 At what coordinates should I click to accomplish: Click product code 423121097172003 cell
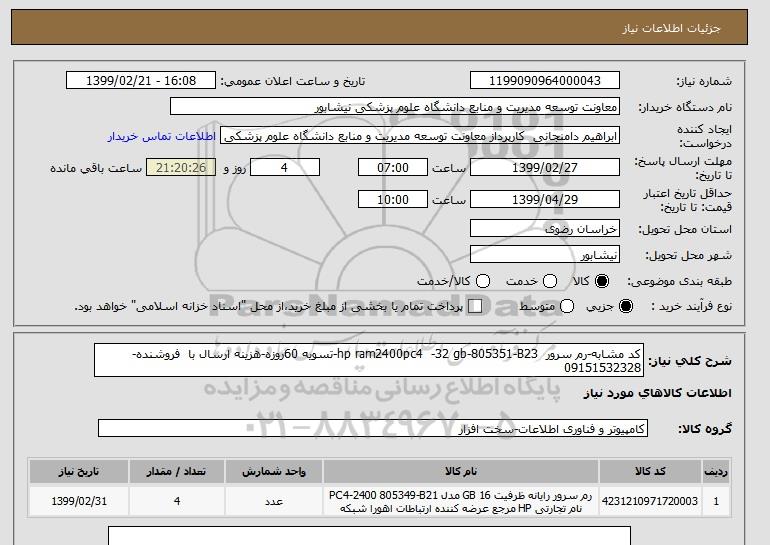650,501
